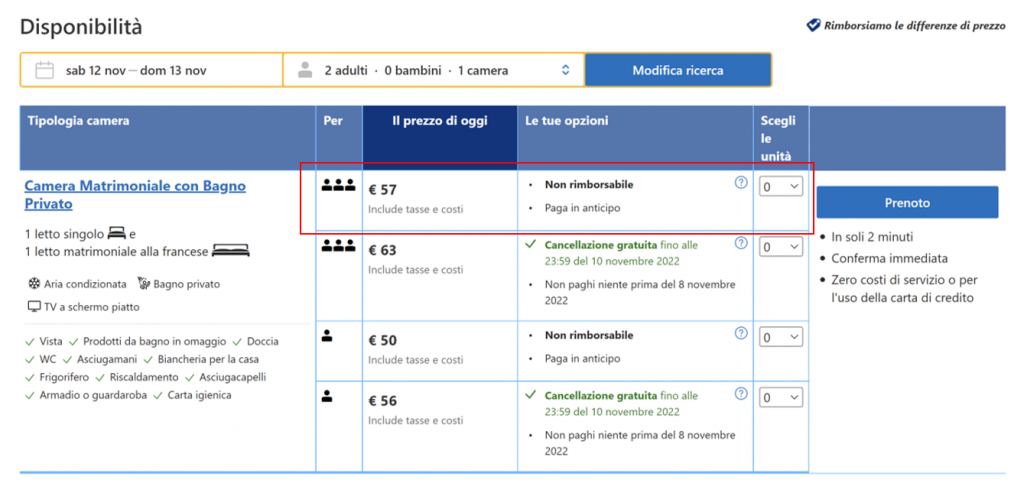Open unit quantity dropdown for €56 rate
1024x483 pixels.
[x=780, y=398]
